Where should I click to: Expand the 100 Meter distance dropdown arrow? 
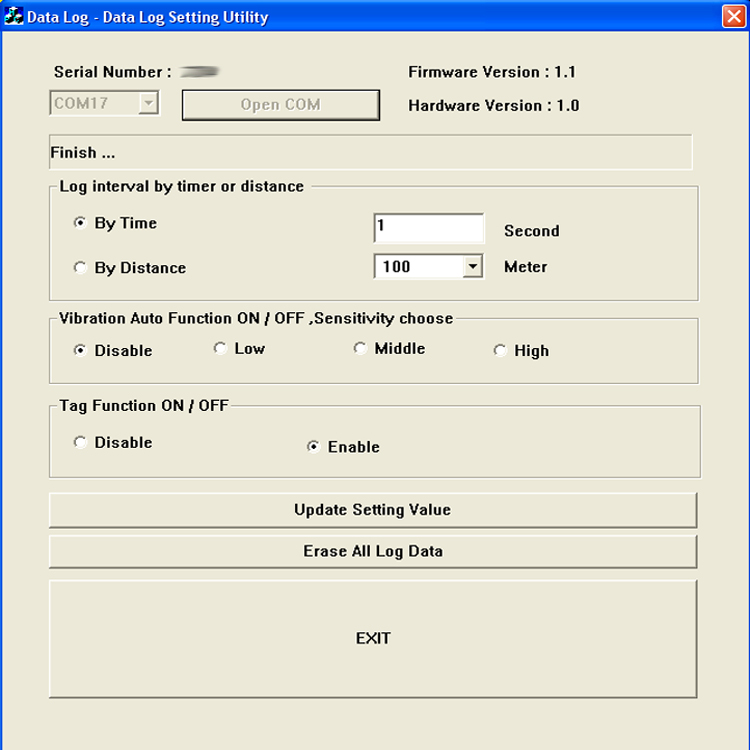pyautogui.click(x=473, y=267)
